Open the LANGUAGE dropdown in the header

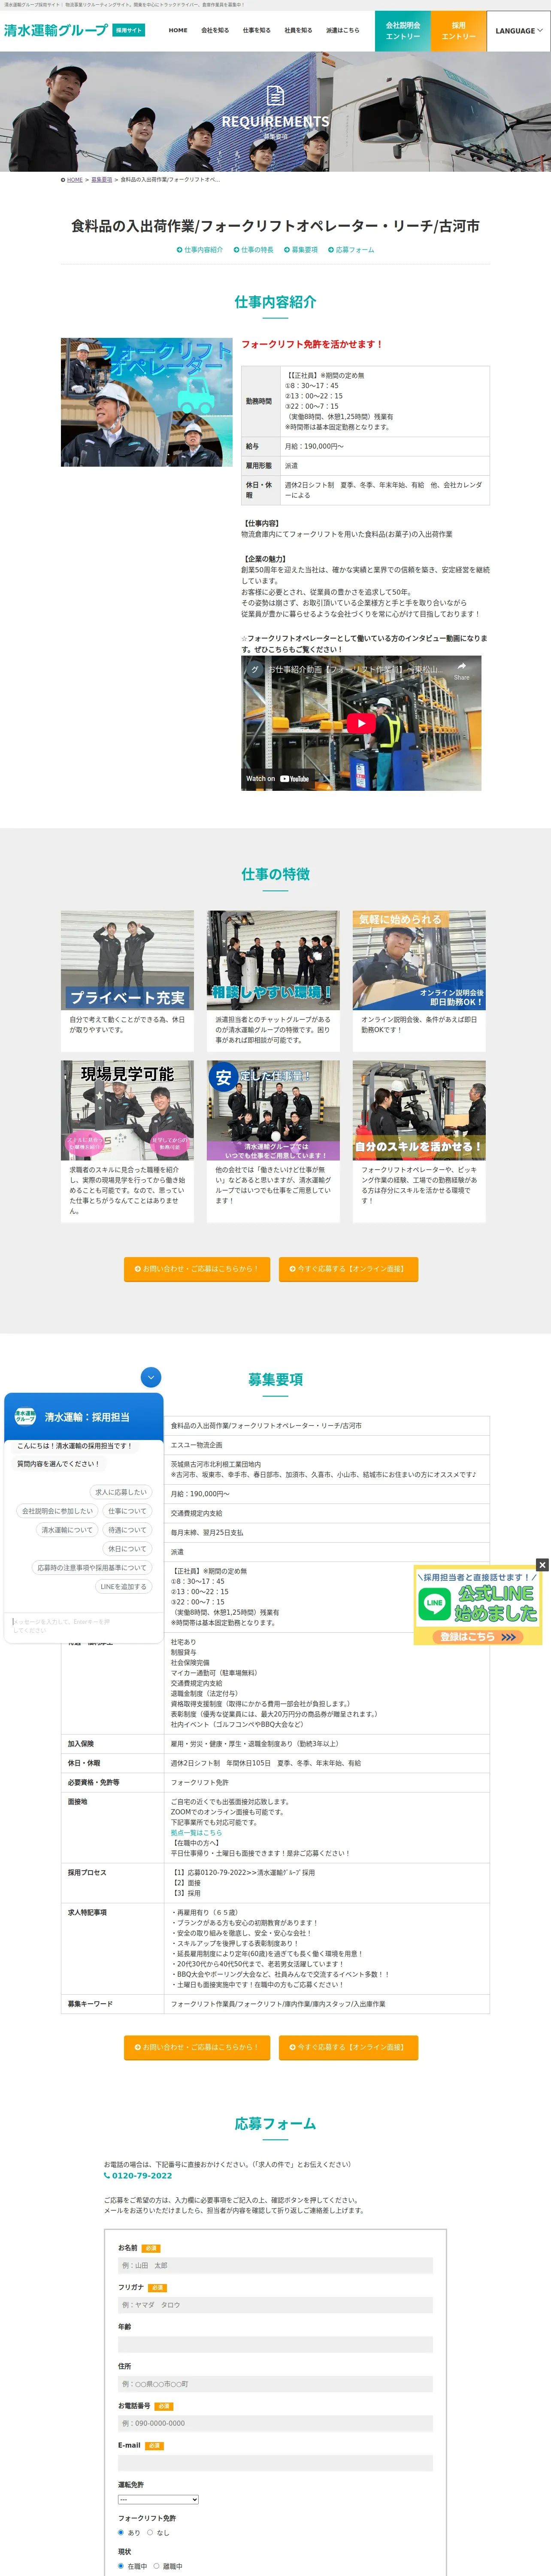tap(519, 31)
